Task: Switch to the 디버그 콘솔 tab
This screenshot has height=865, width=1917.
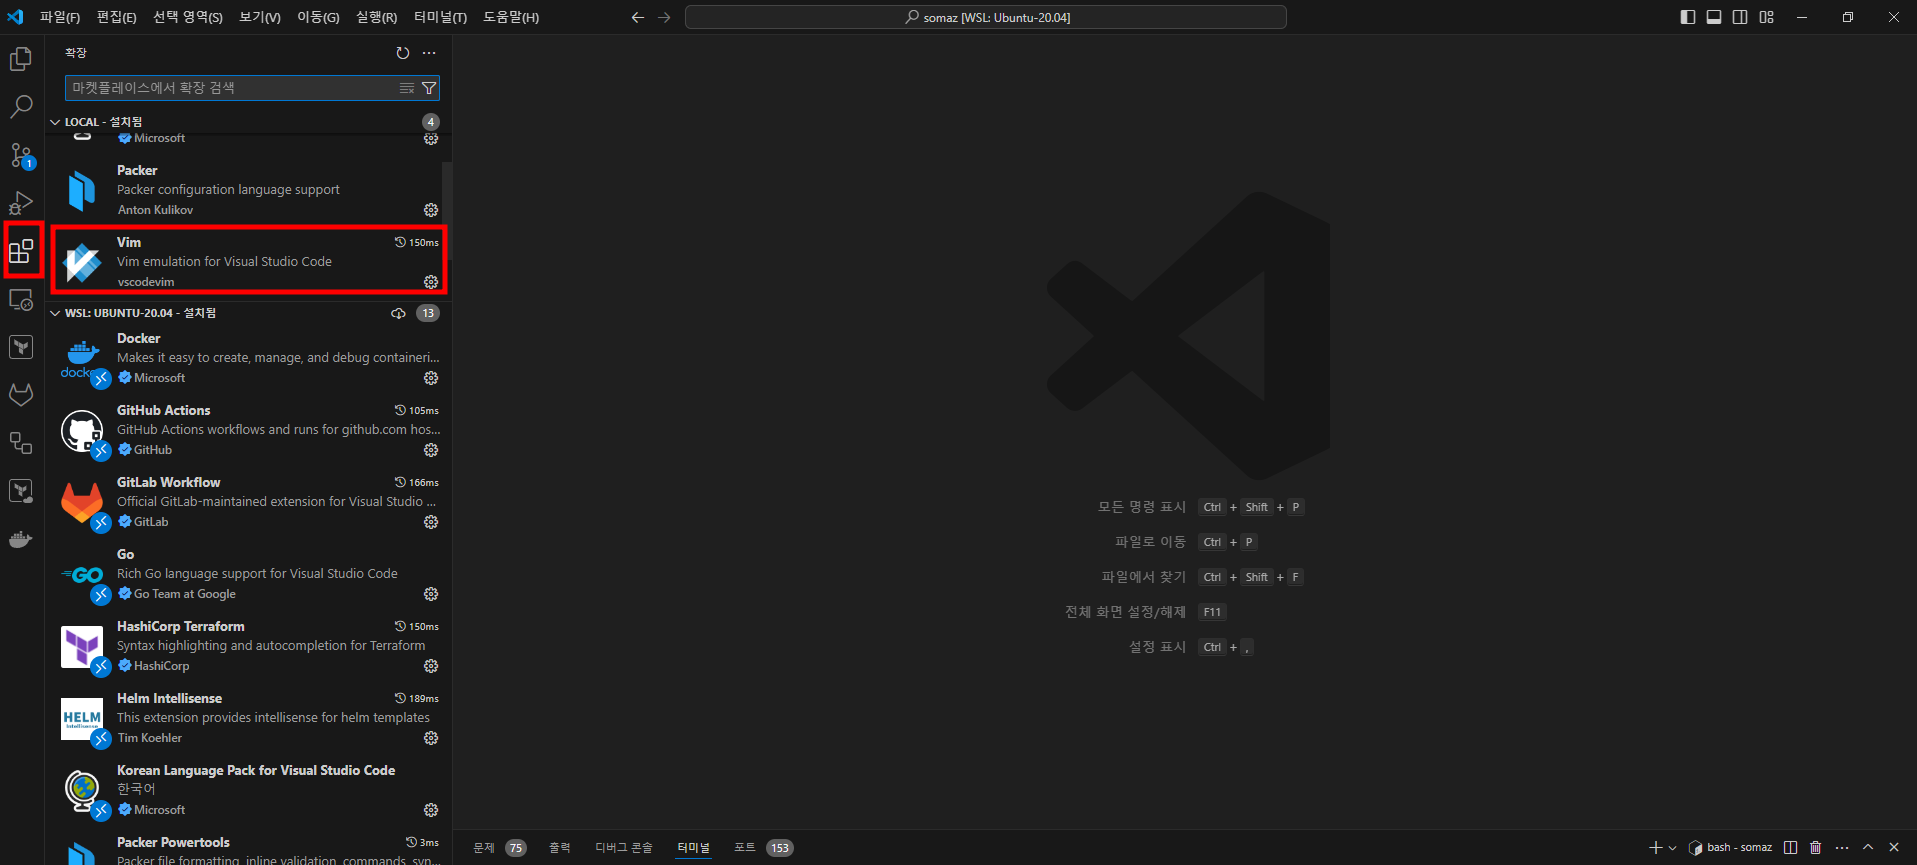Action: point(624,848)
